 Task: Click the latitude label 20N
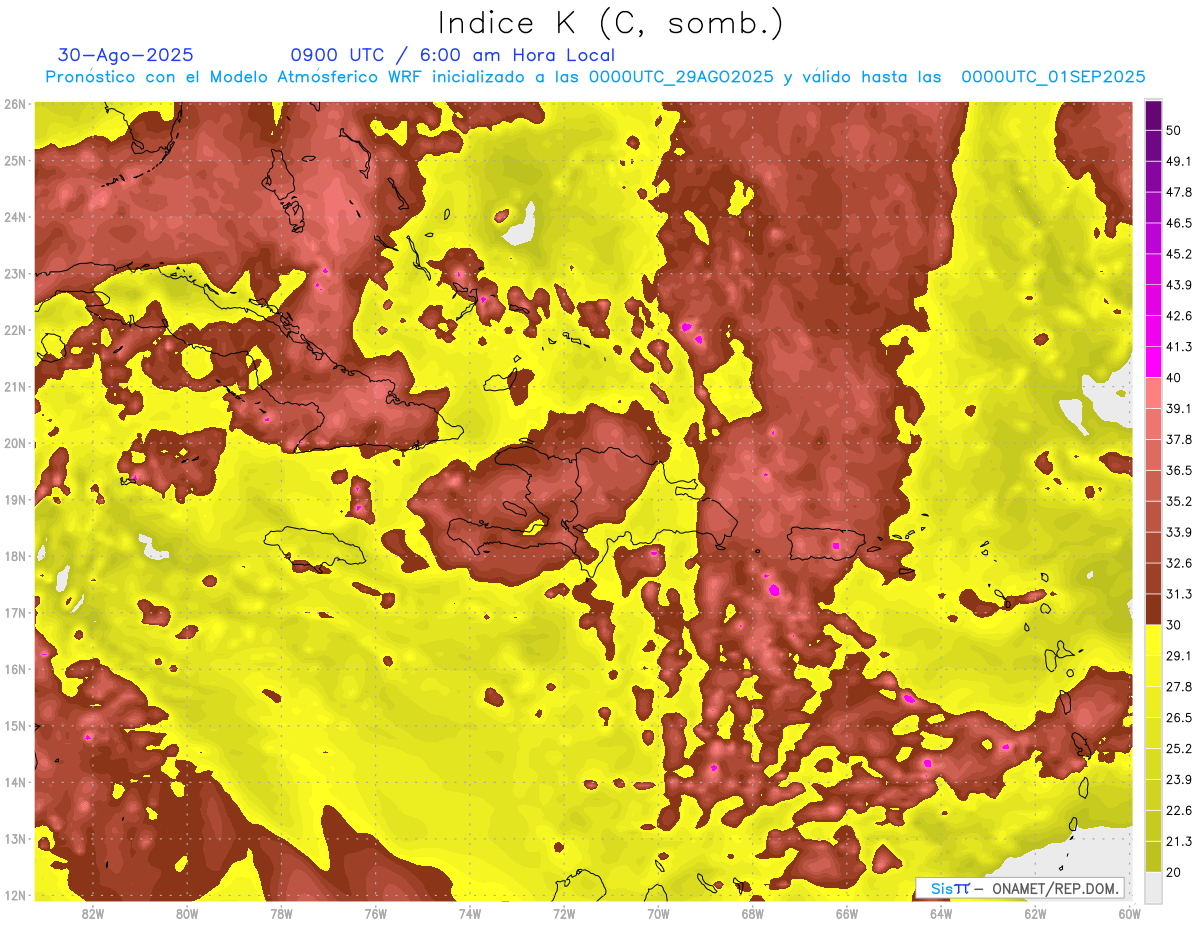coord(15,443)
